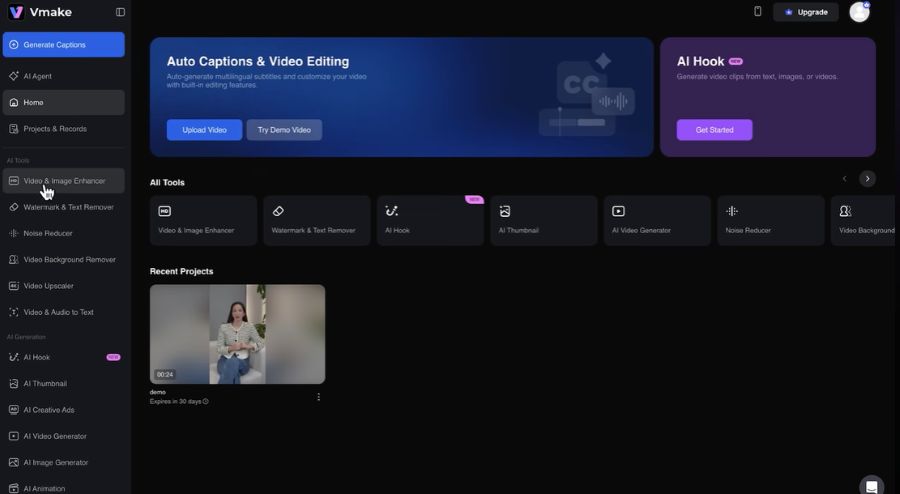The height and width of the screenshot is (494, 900).
Task: Open the AI Video Generator tool card
Action: pyautogui.click(x=657, y=221)
